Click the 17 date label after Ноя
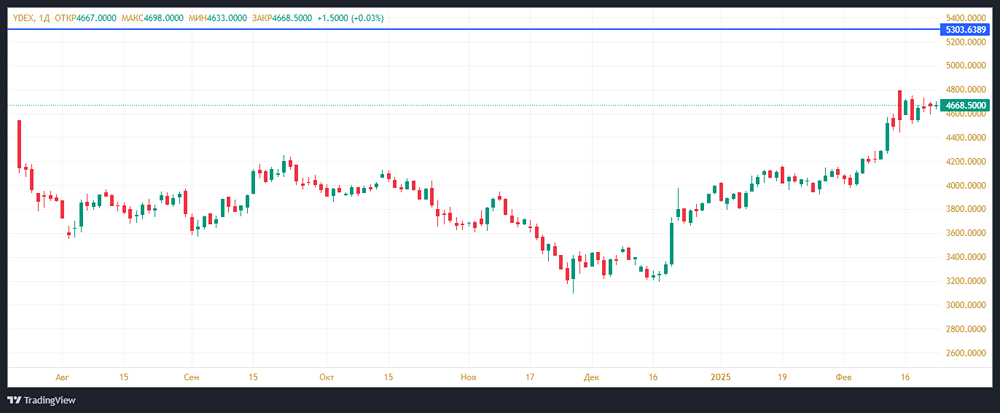This screenshot has height=413, width=1000. (x=530, y=377)
